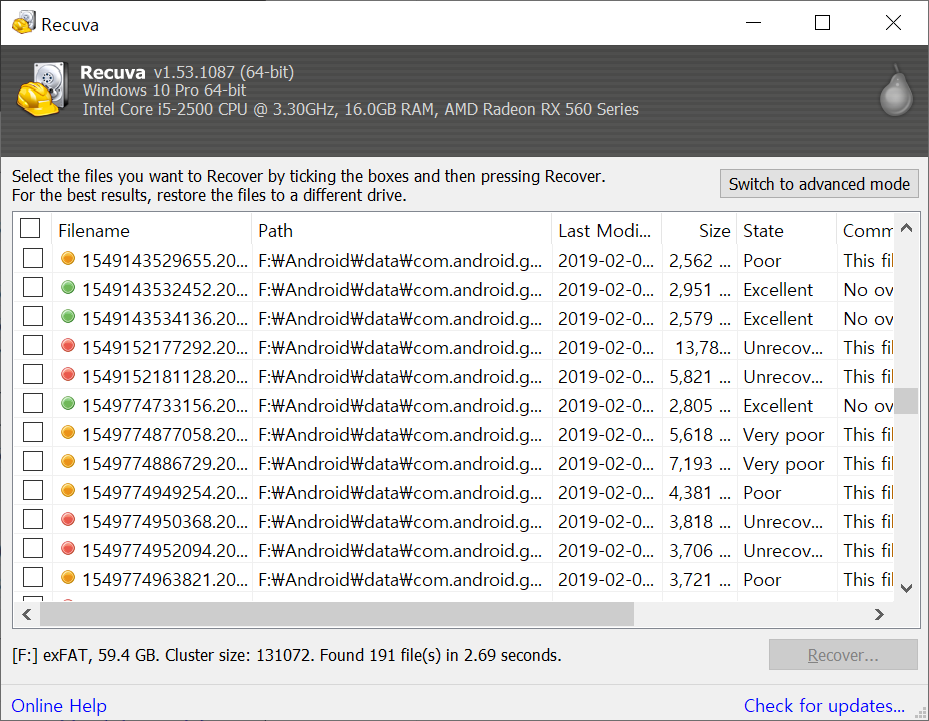Click 'Excellent' state of file 1549143534136
The width and height of the screenshot is (929, 721).
(x=778, y=319)
